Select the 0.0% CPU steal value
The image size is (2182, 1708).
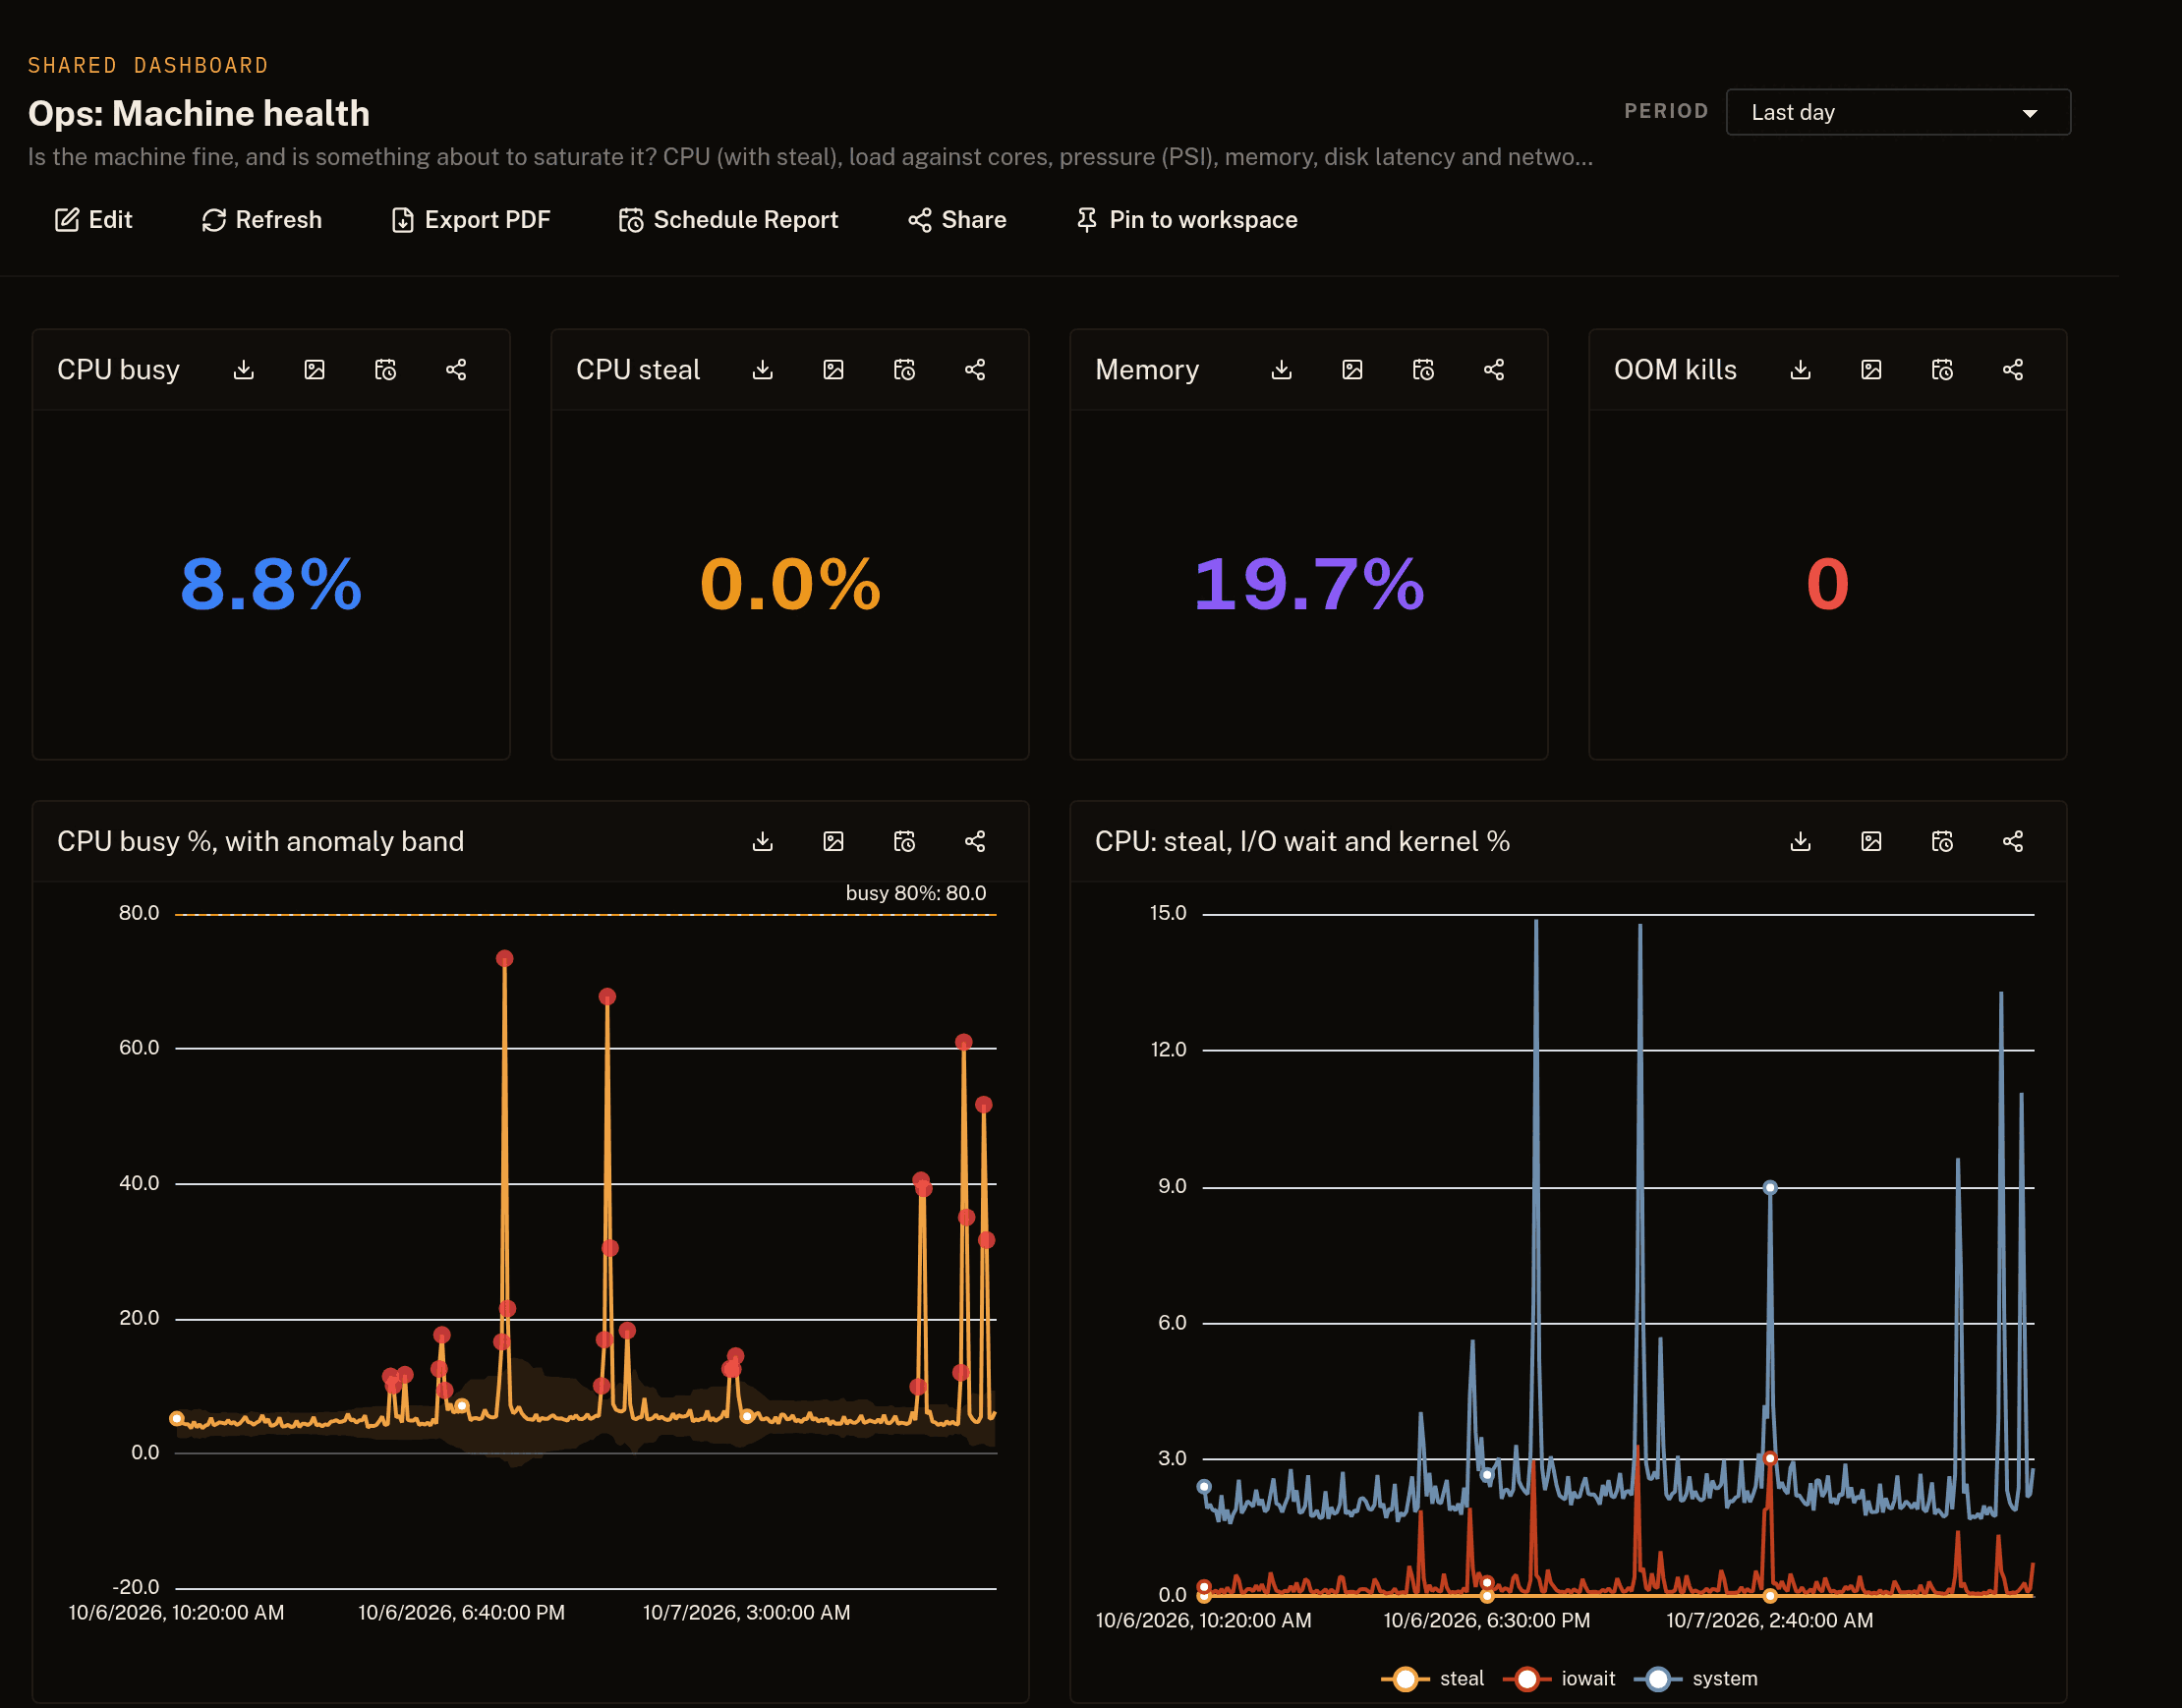(x=790, y=584)
